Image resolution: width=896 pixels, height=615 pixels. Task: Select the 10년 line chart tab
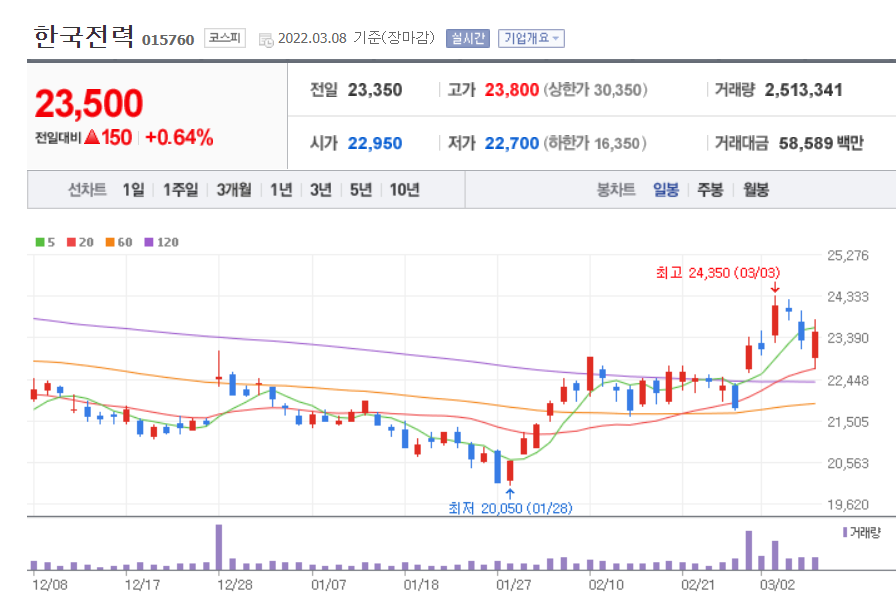click(405, 189)
